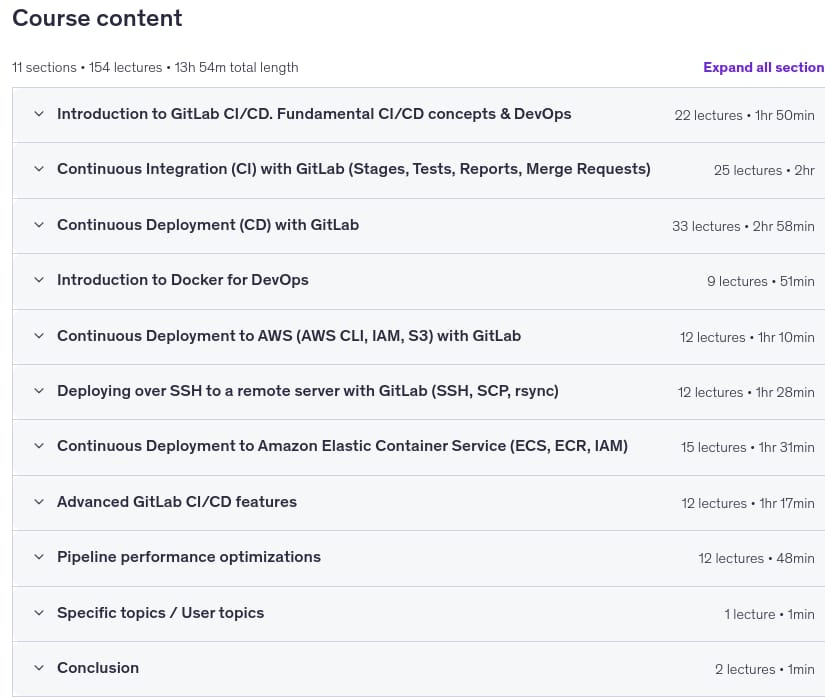
Task: Open Introduction to GitLab CI/CD. Fundamental concepts title
Action: pos(314,114)
